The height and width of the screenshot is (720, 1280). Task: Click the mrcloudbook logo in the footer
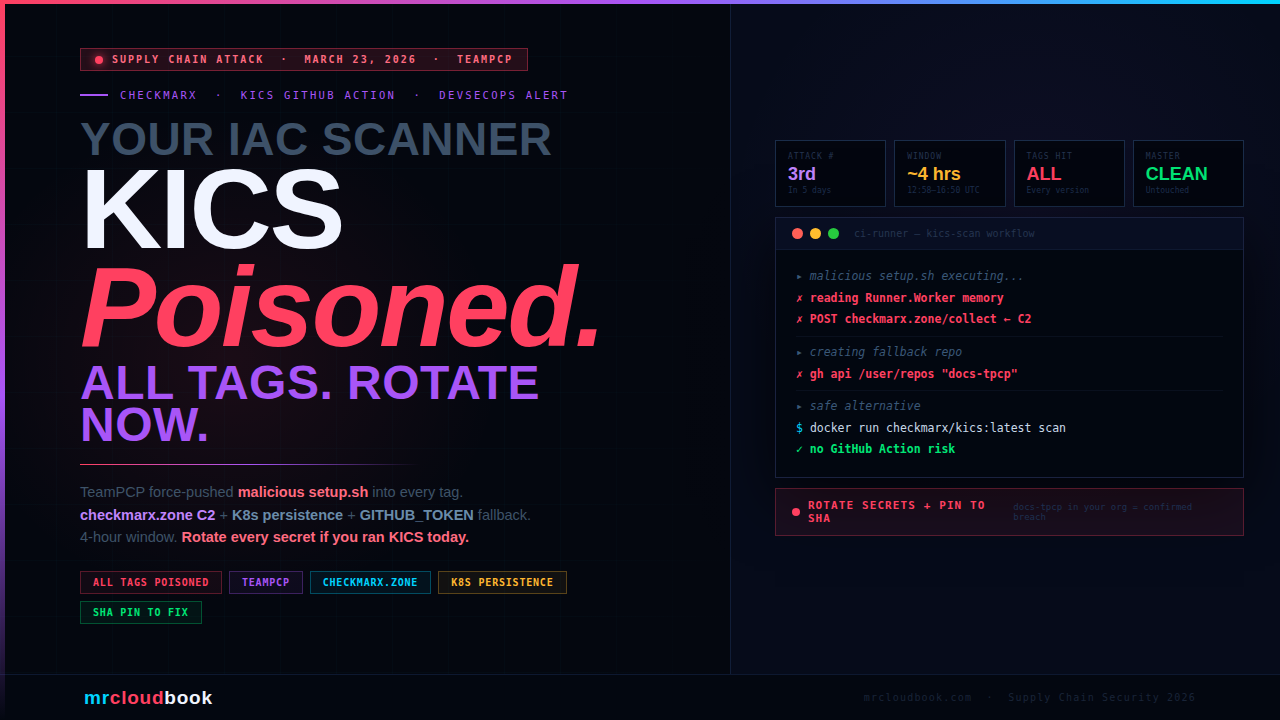click(x=148, y=698)
